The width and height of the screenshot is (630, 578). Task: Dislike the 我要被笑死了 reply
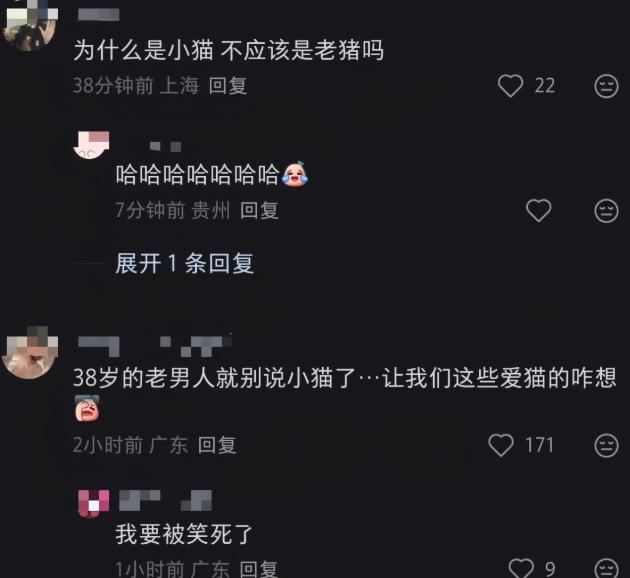[606, 568]
